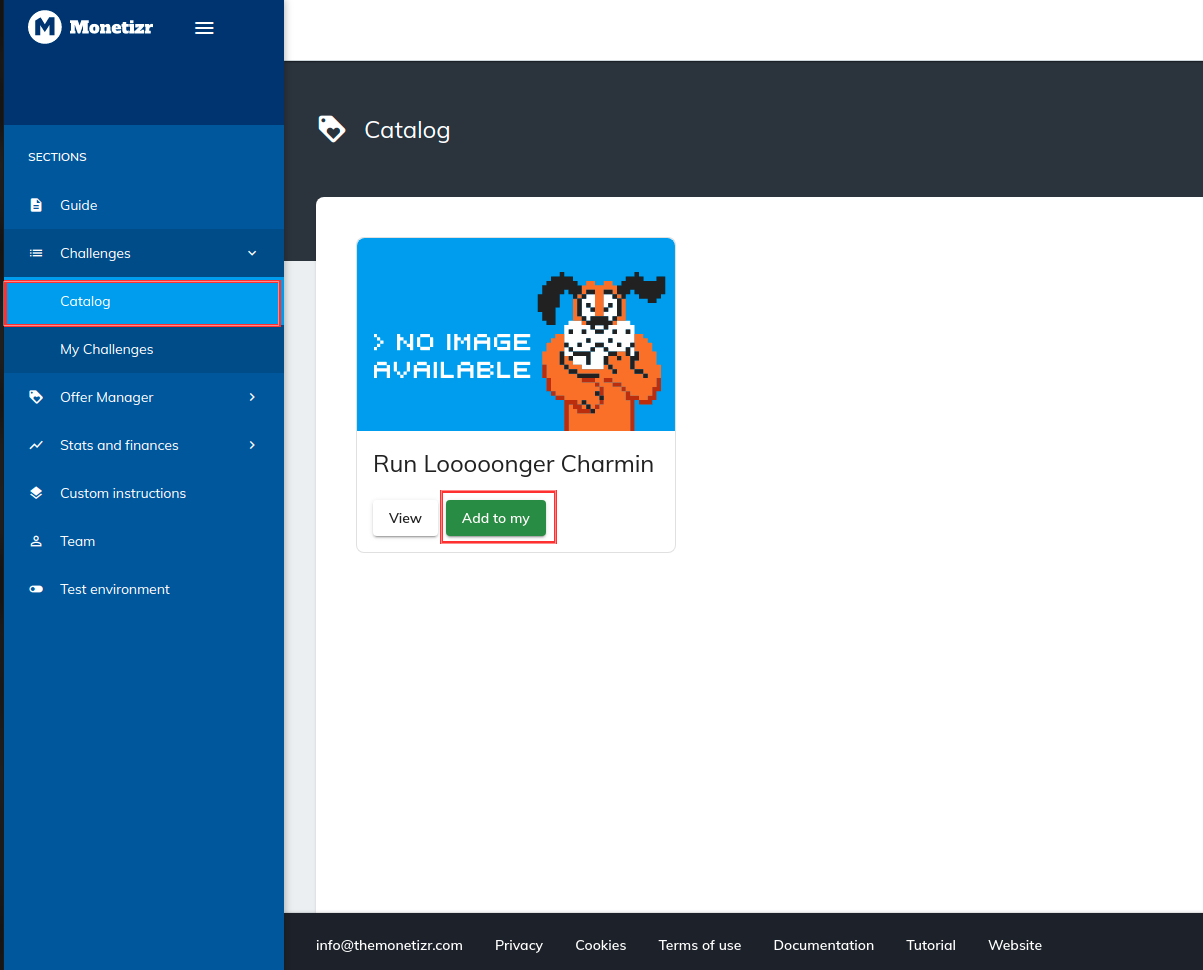The width and height of the screenshot is (1203, 970).
Task: Click the Offer Manager tag icon
Action: coord(36,397)
